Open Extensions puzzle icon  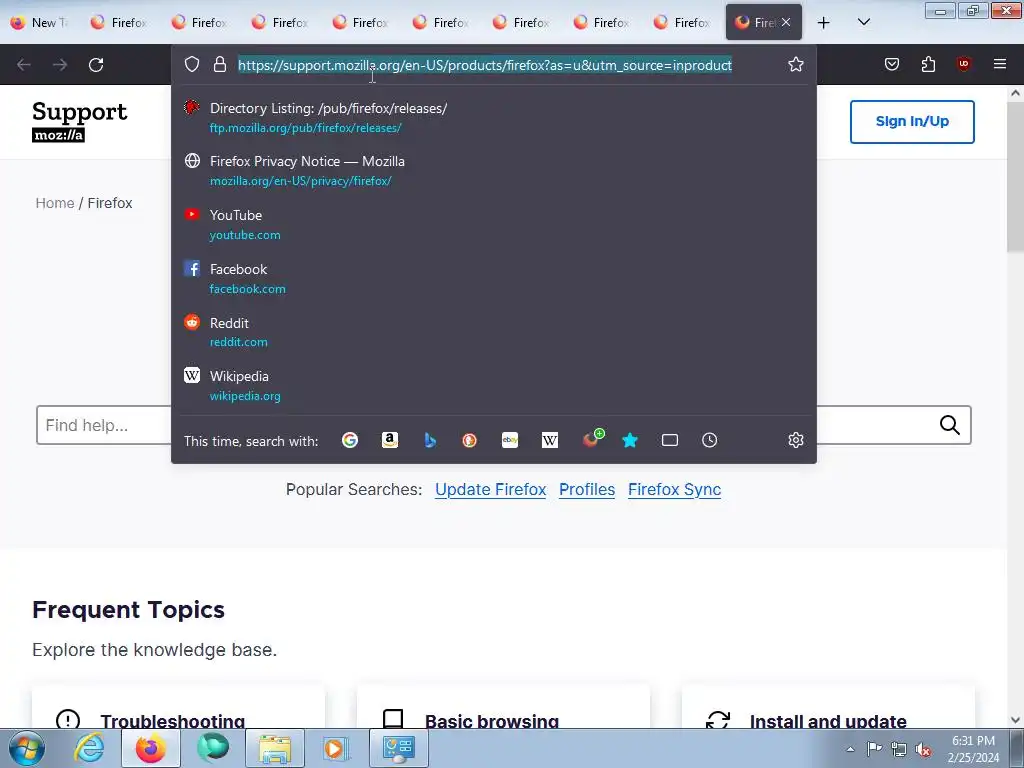[x=928, y=64]
